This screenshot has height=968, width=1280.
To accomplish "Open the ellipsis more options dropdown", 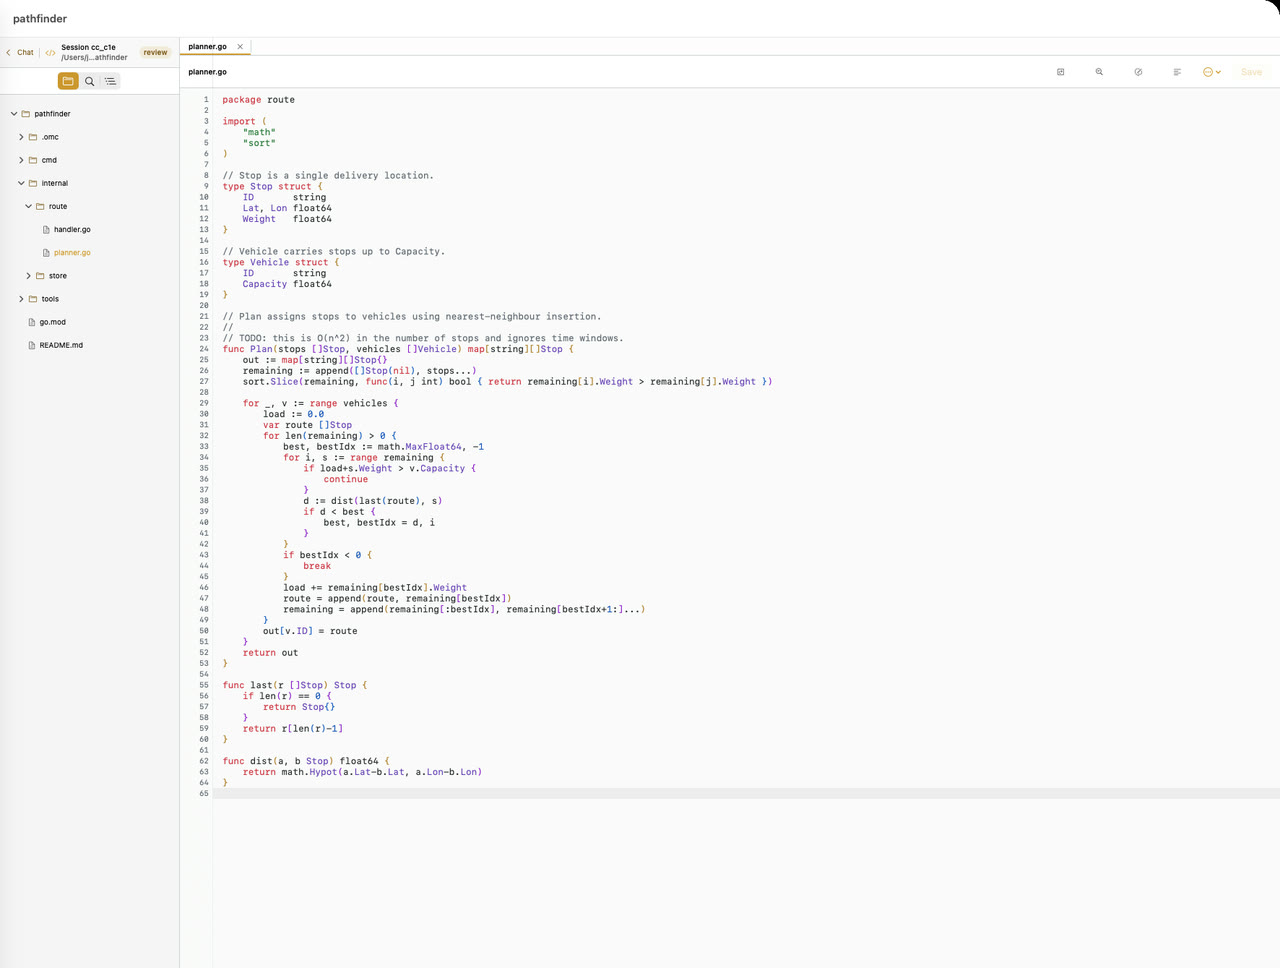I will coord(1211,72).
